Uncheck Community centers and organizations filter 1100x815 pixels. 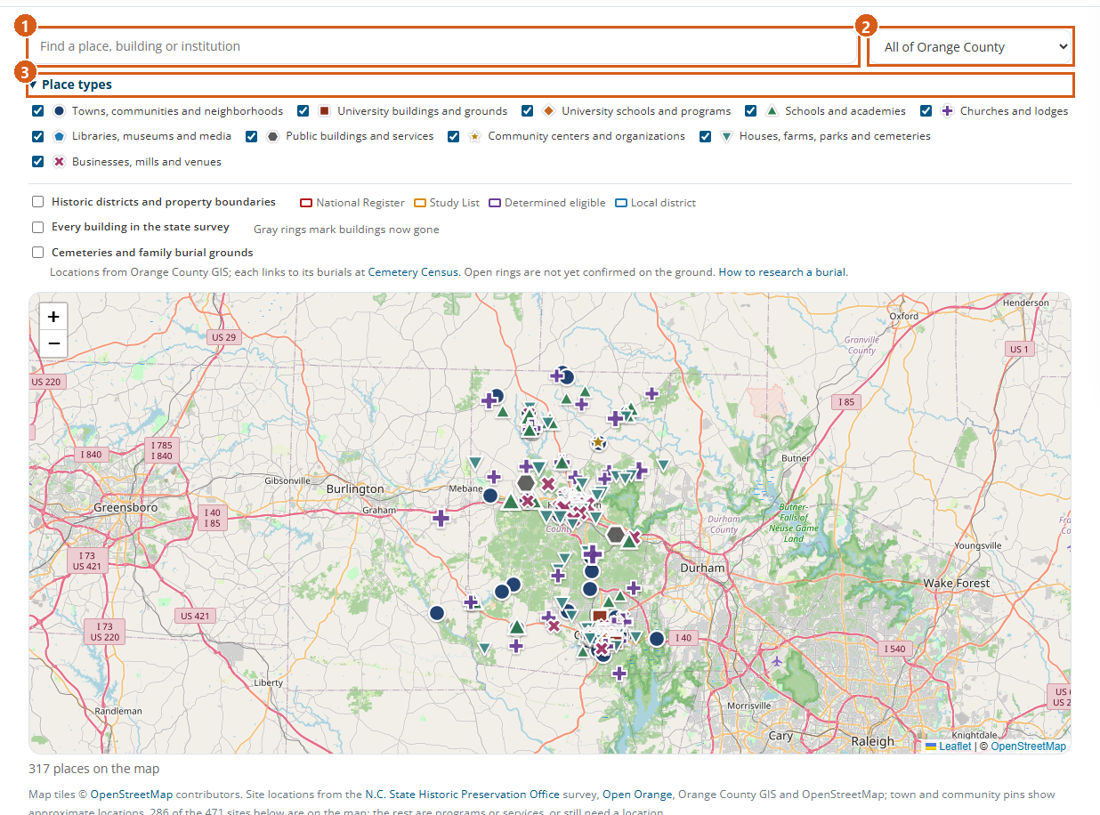454,136
